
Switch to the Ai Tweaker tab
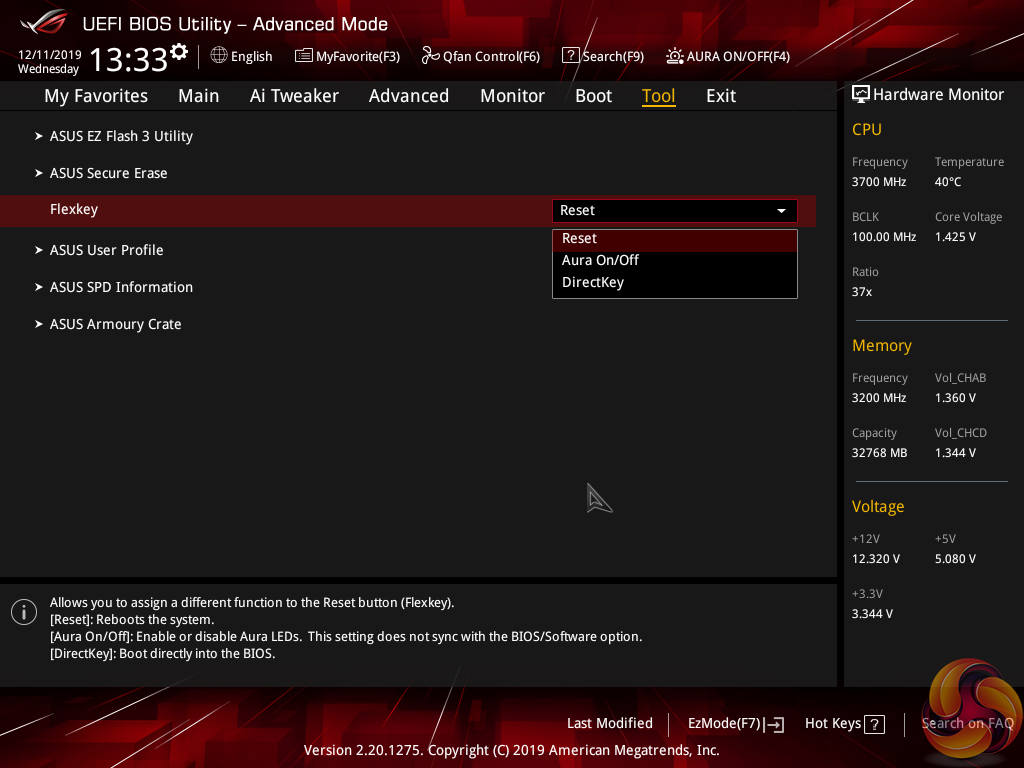(x=294, y=96)
